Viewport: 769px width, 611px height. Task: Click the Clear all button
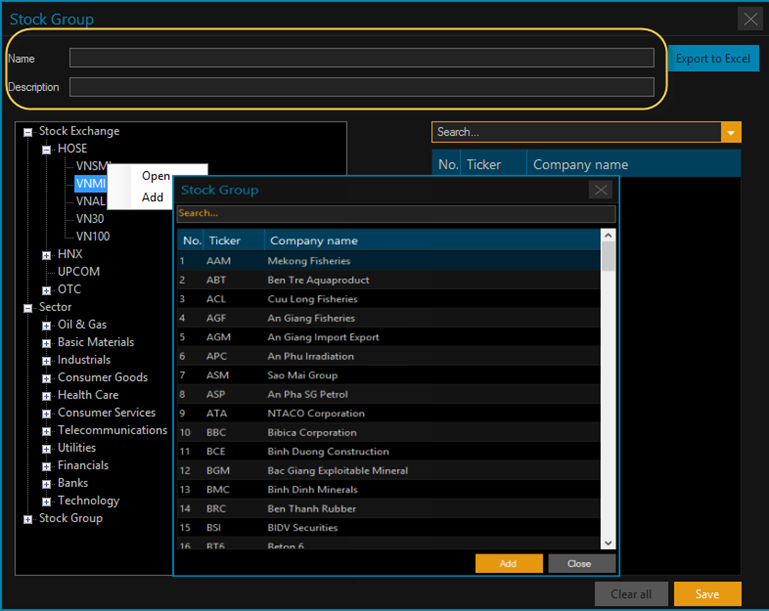coord(631,594)
